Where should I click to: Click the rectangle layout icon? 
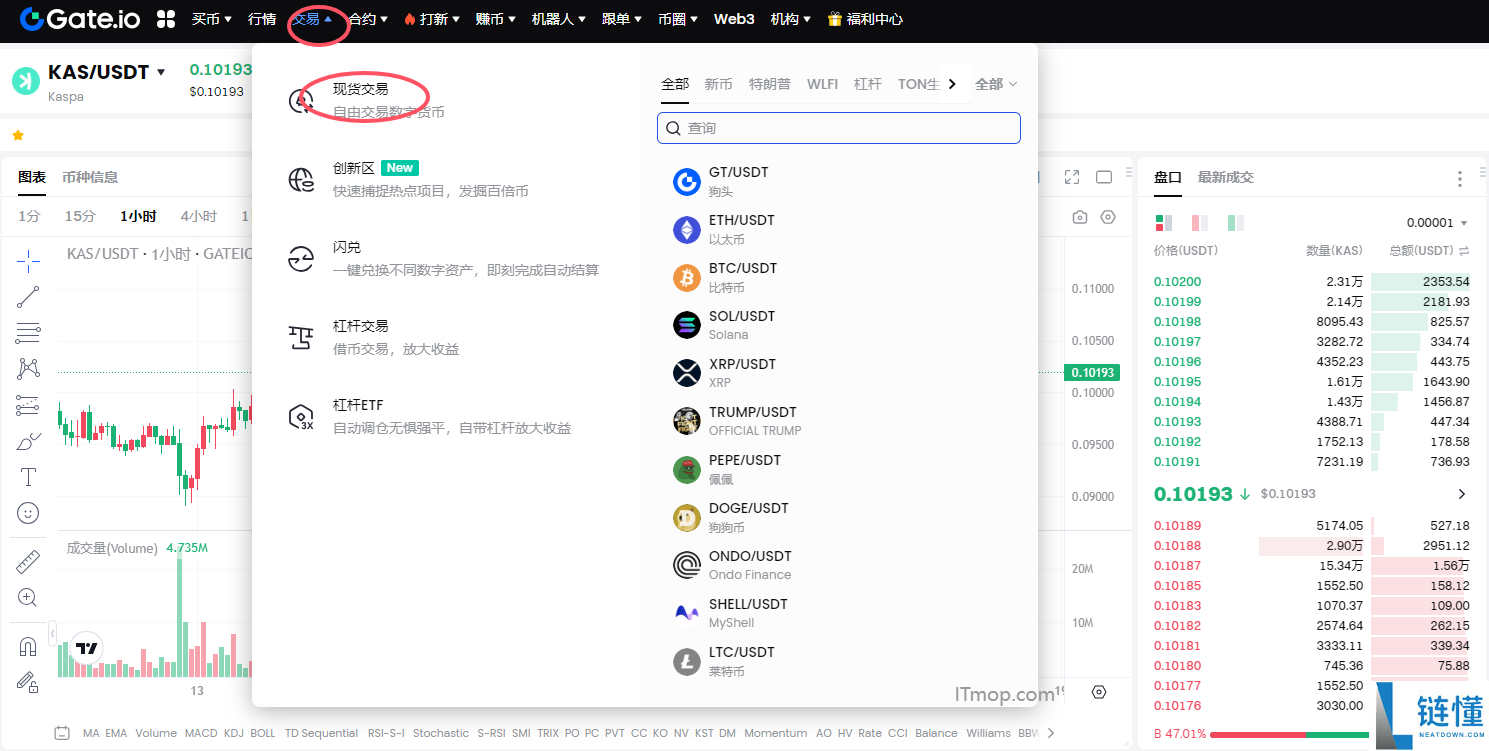tap(1104, 177)
